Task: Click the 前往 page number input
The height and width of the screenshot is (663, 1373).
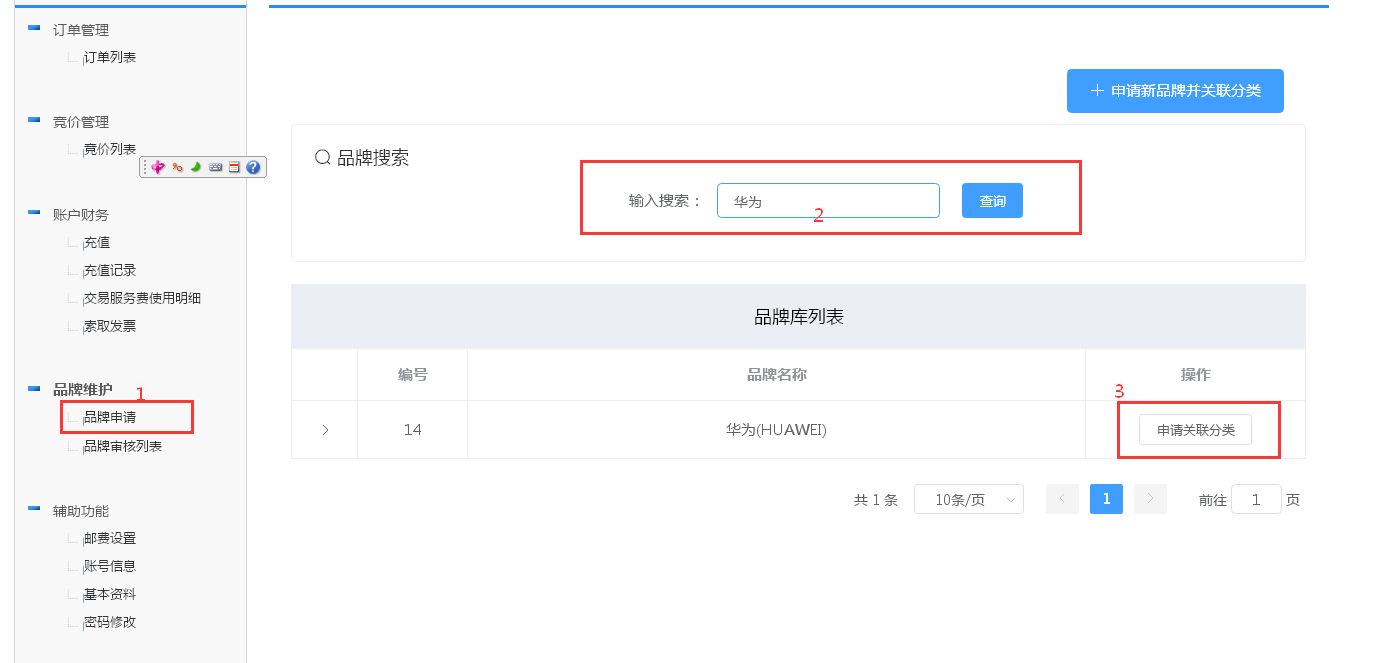Action: pyautogui.click(x=1256, y=499)
